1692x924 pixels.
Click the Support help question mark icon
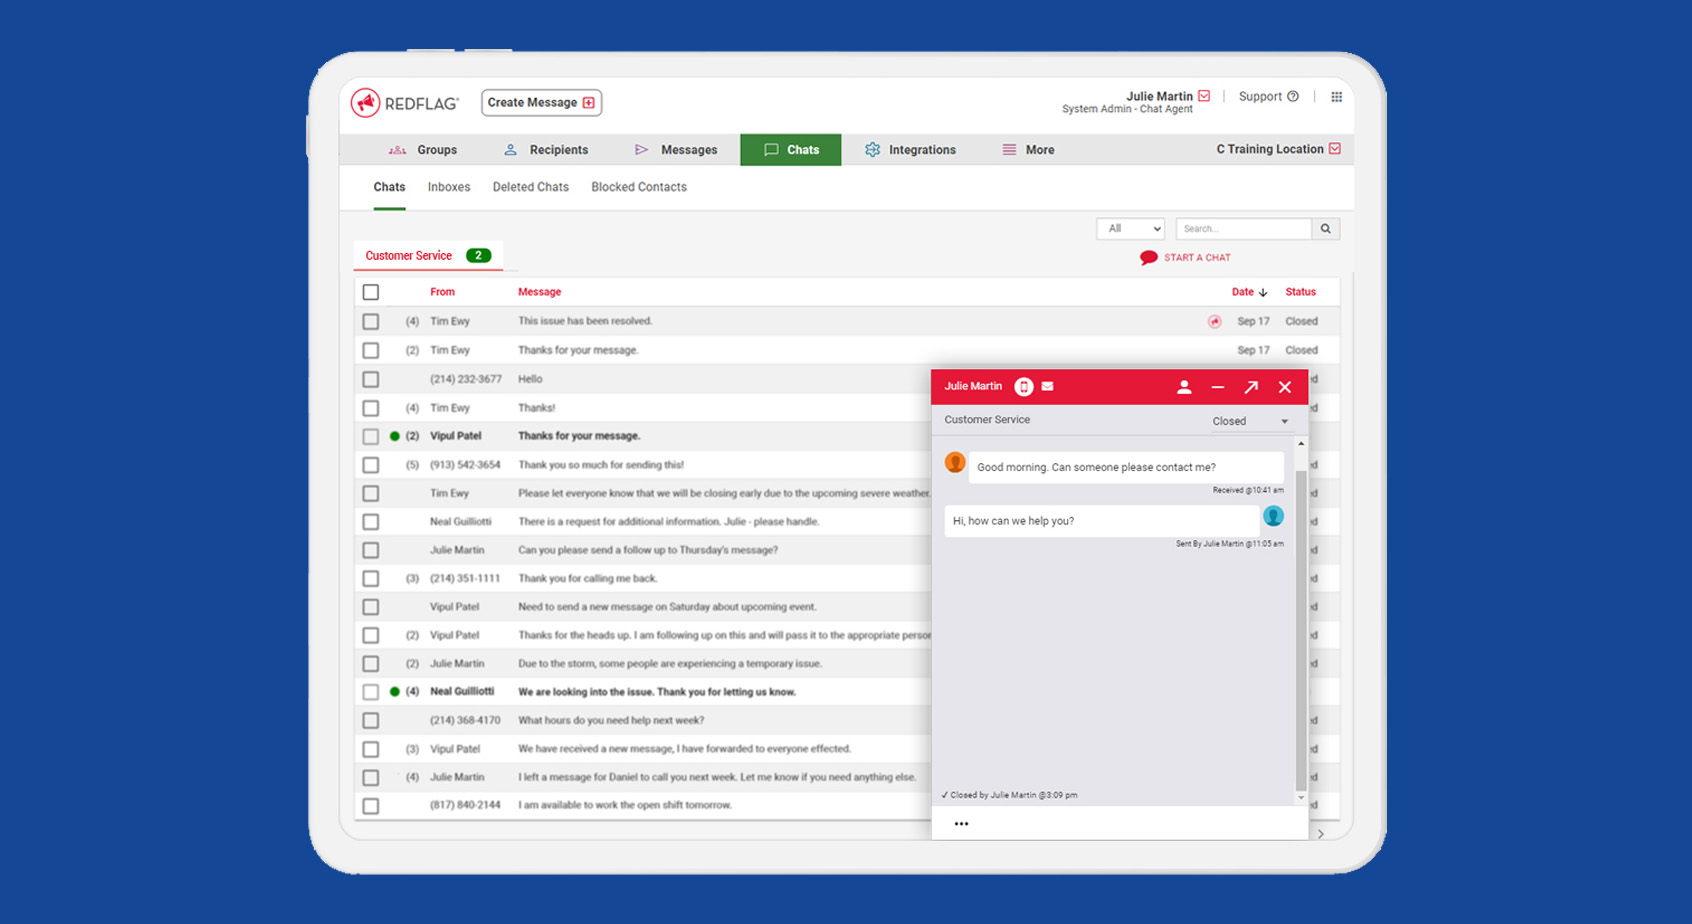pos(1292,96)
